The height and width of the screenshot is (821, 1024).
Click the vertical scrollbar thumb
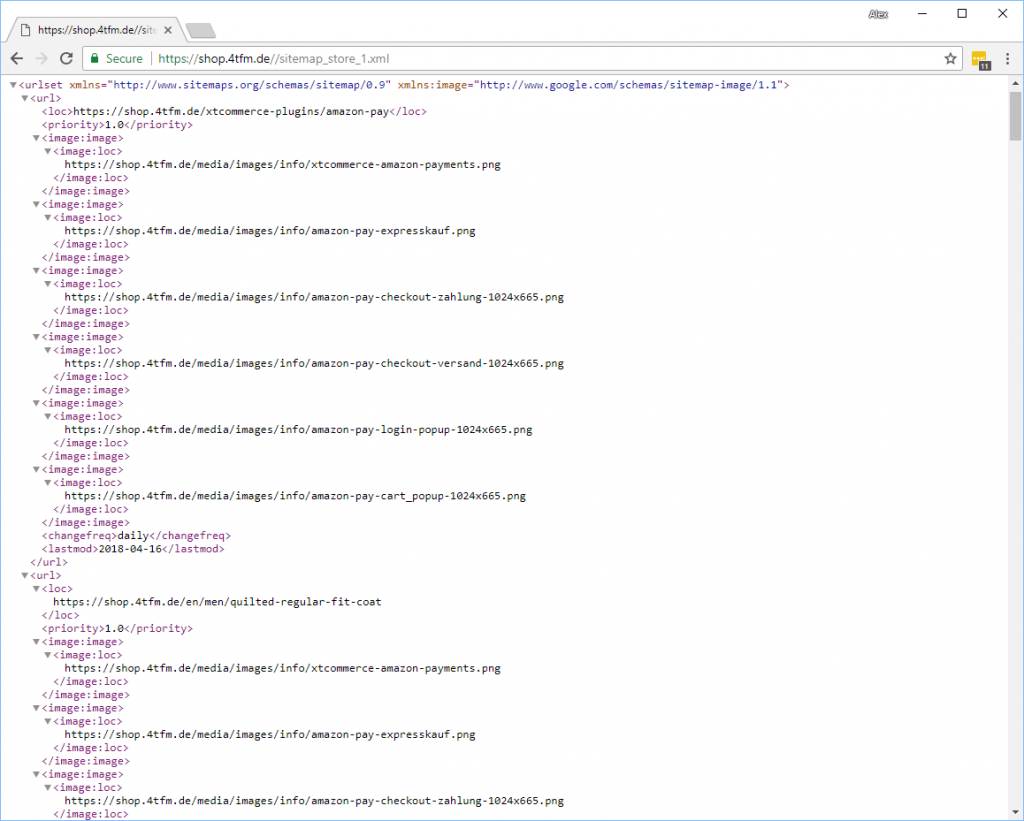pos(1015,115)
